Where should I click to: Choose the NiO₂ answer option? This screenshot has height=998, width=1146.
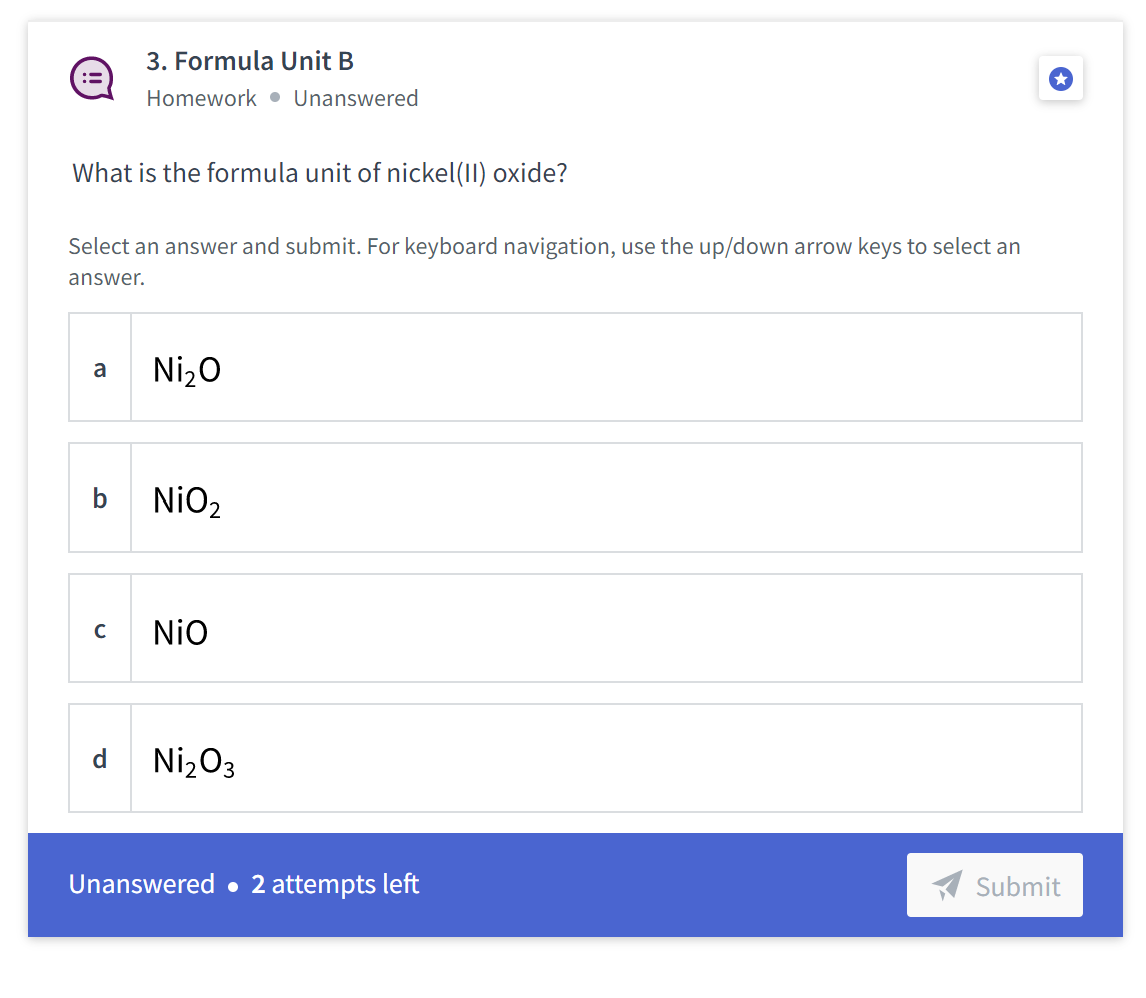605,498
